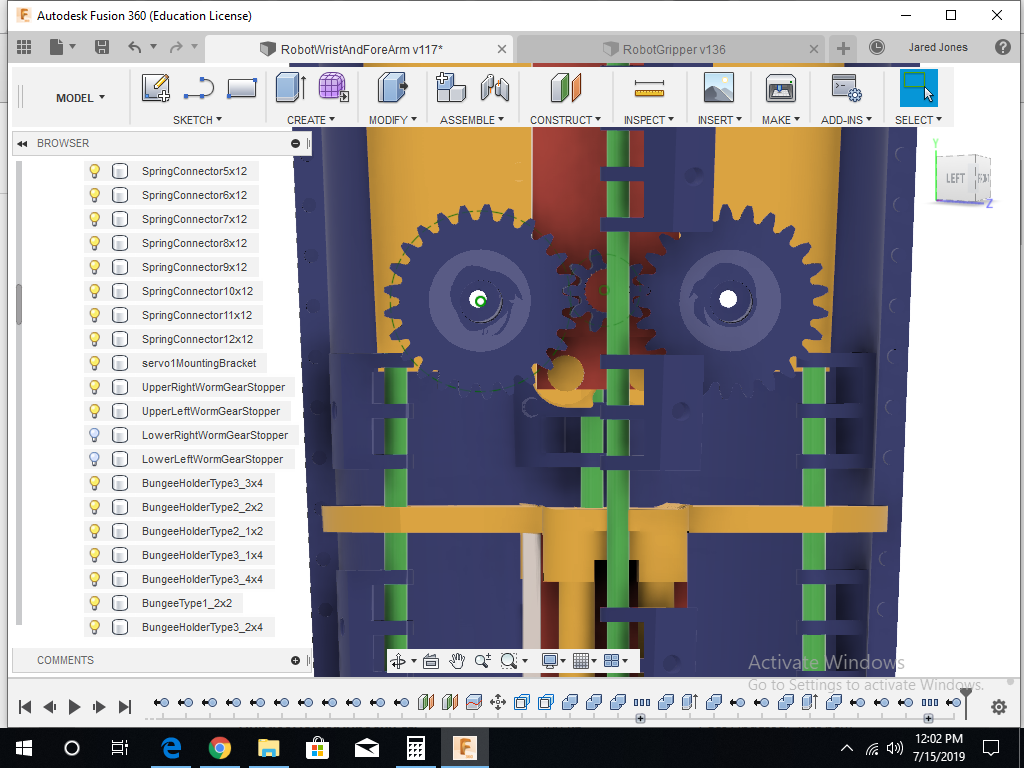Click the Offset Plane construct icon
Viewport: 1024px width, 768px height.
[566, 88]
